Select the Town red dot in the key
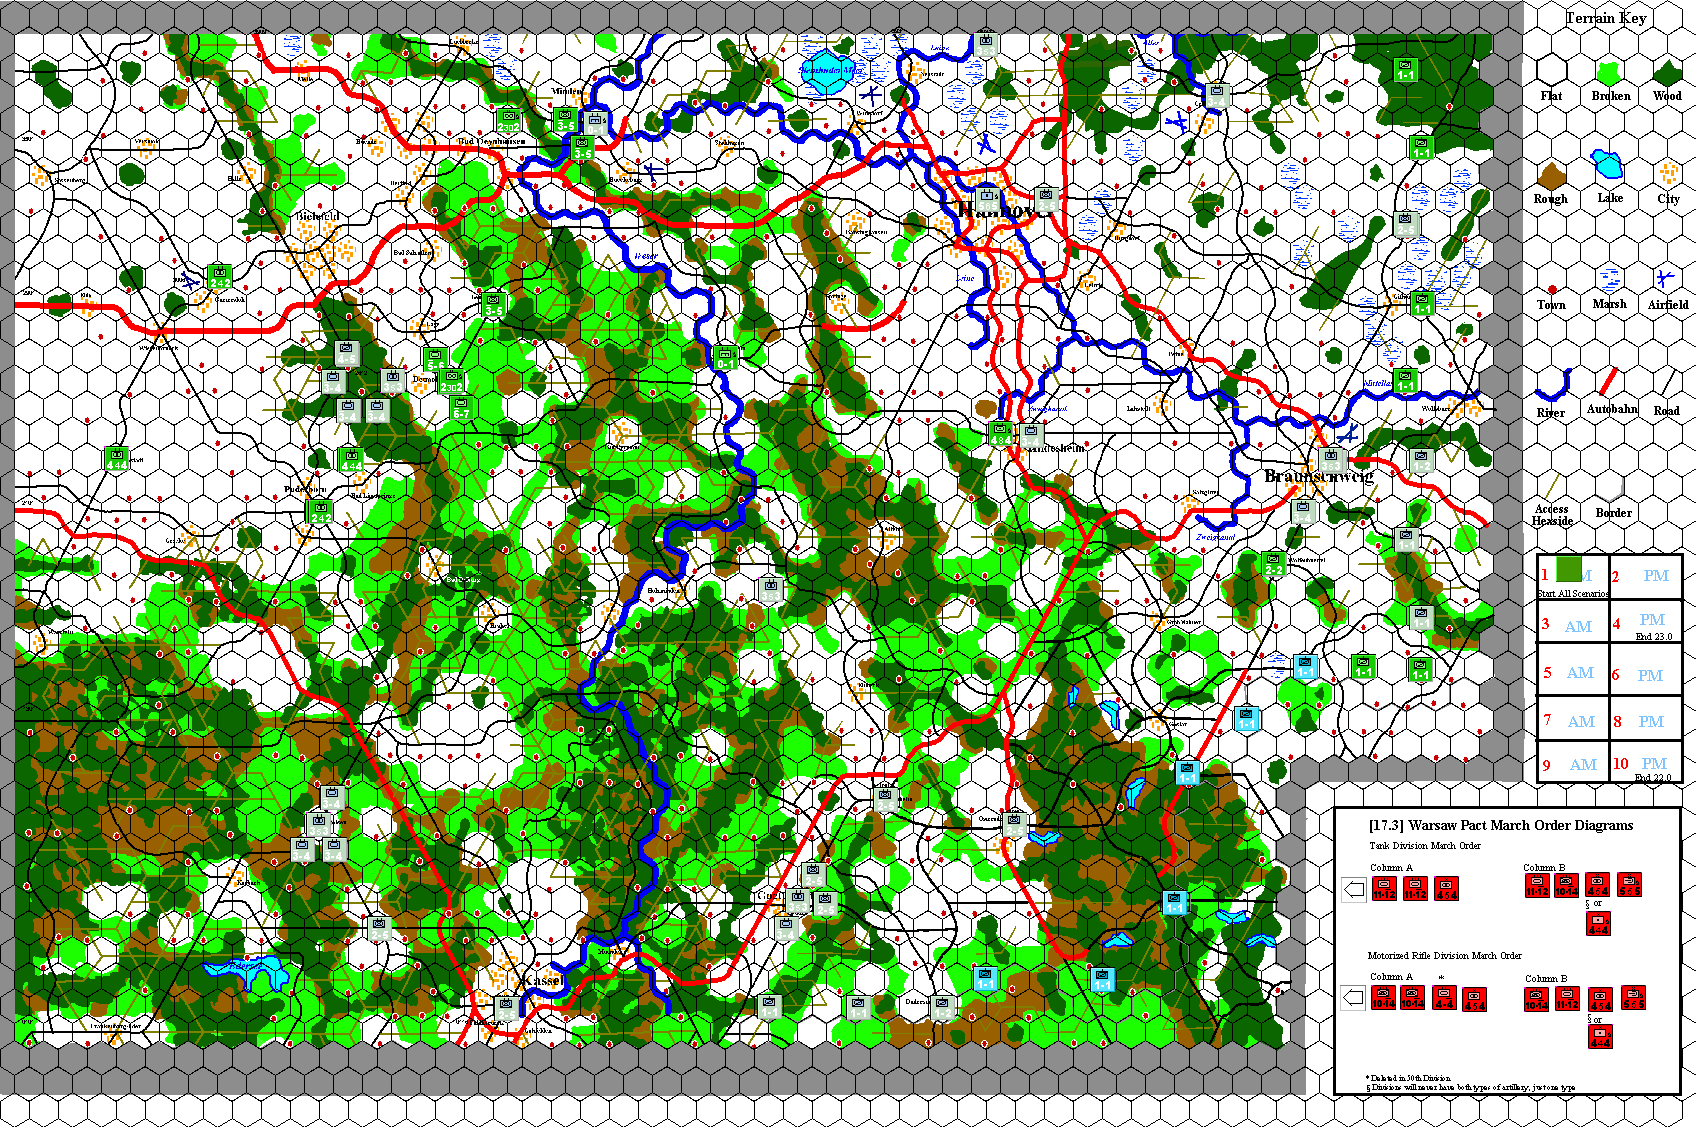The width and height of the screenshot is (1696, 1127). (1552, 290)
